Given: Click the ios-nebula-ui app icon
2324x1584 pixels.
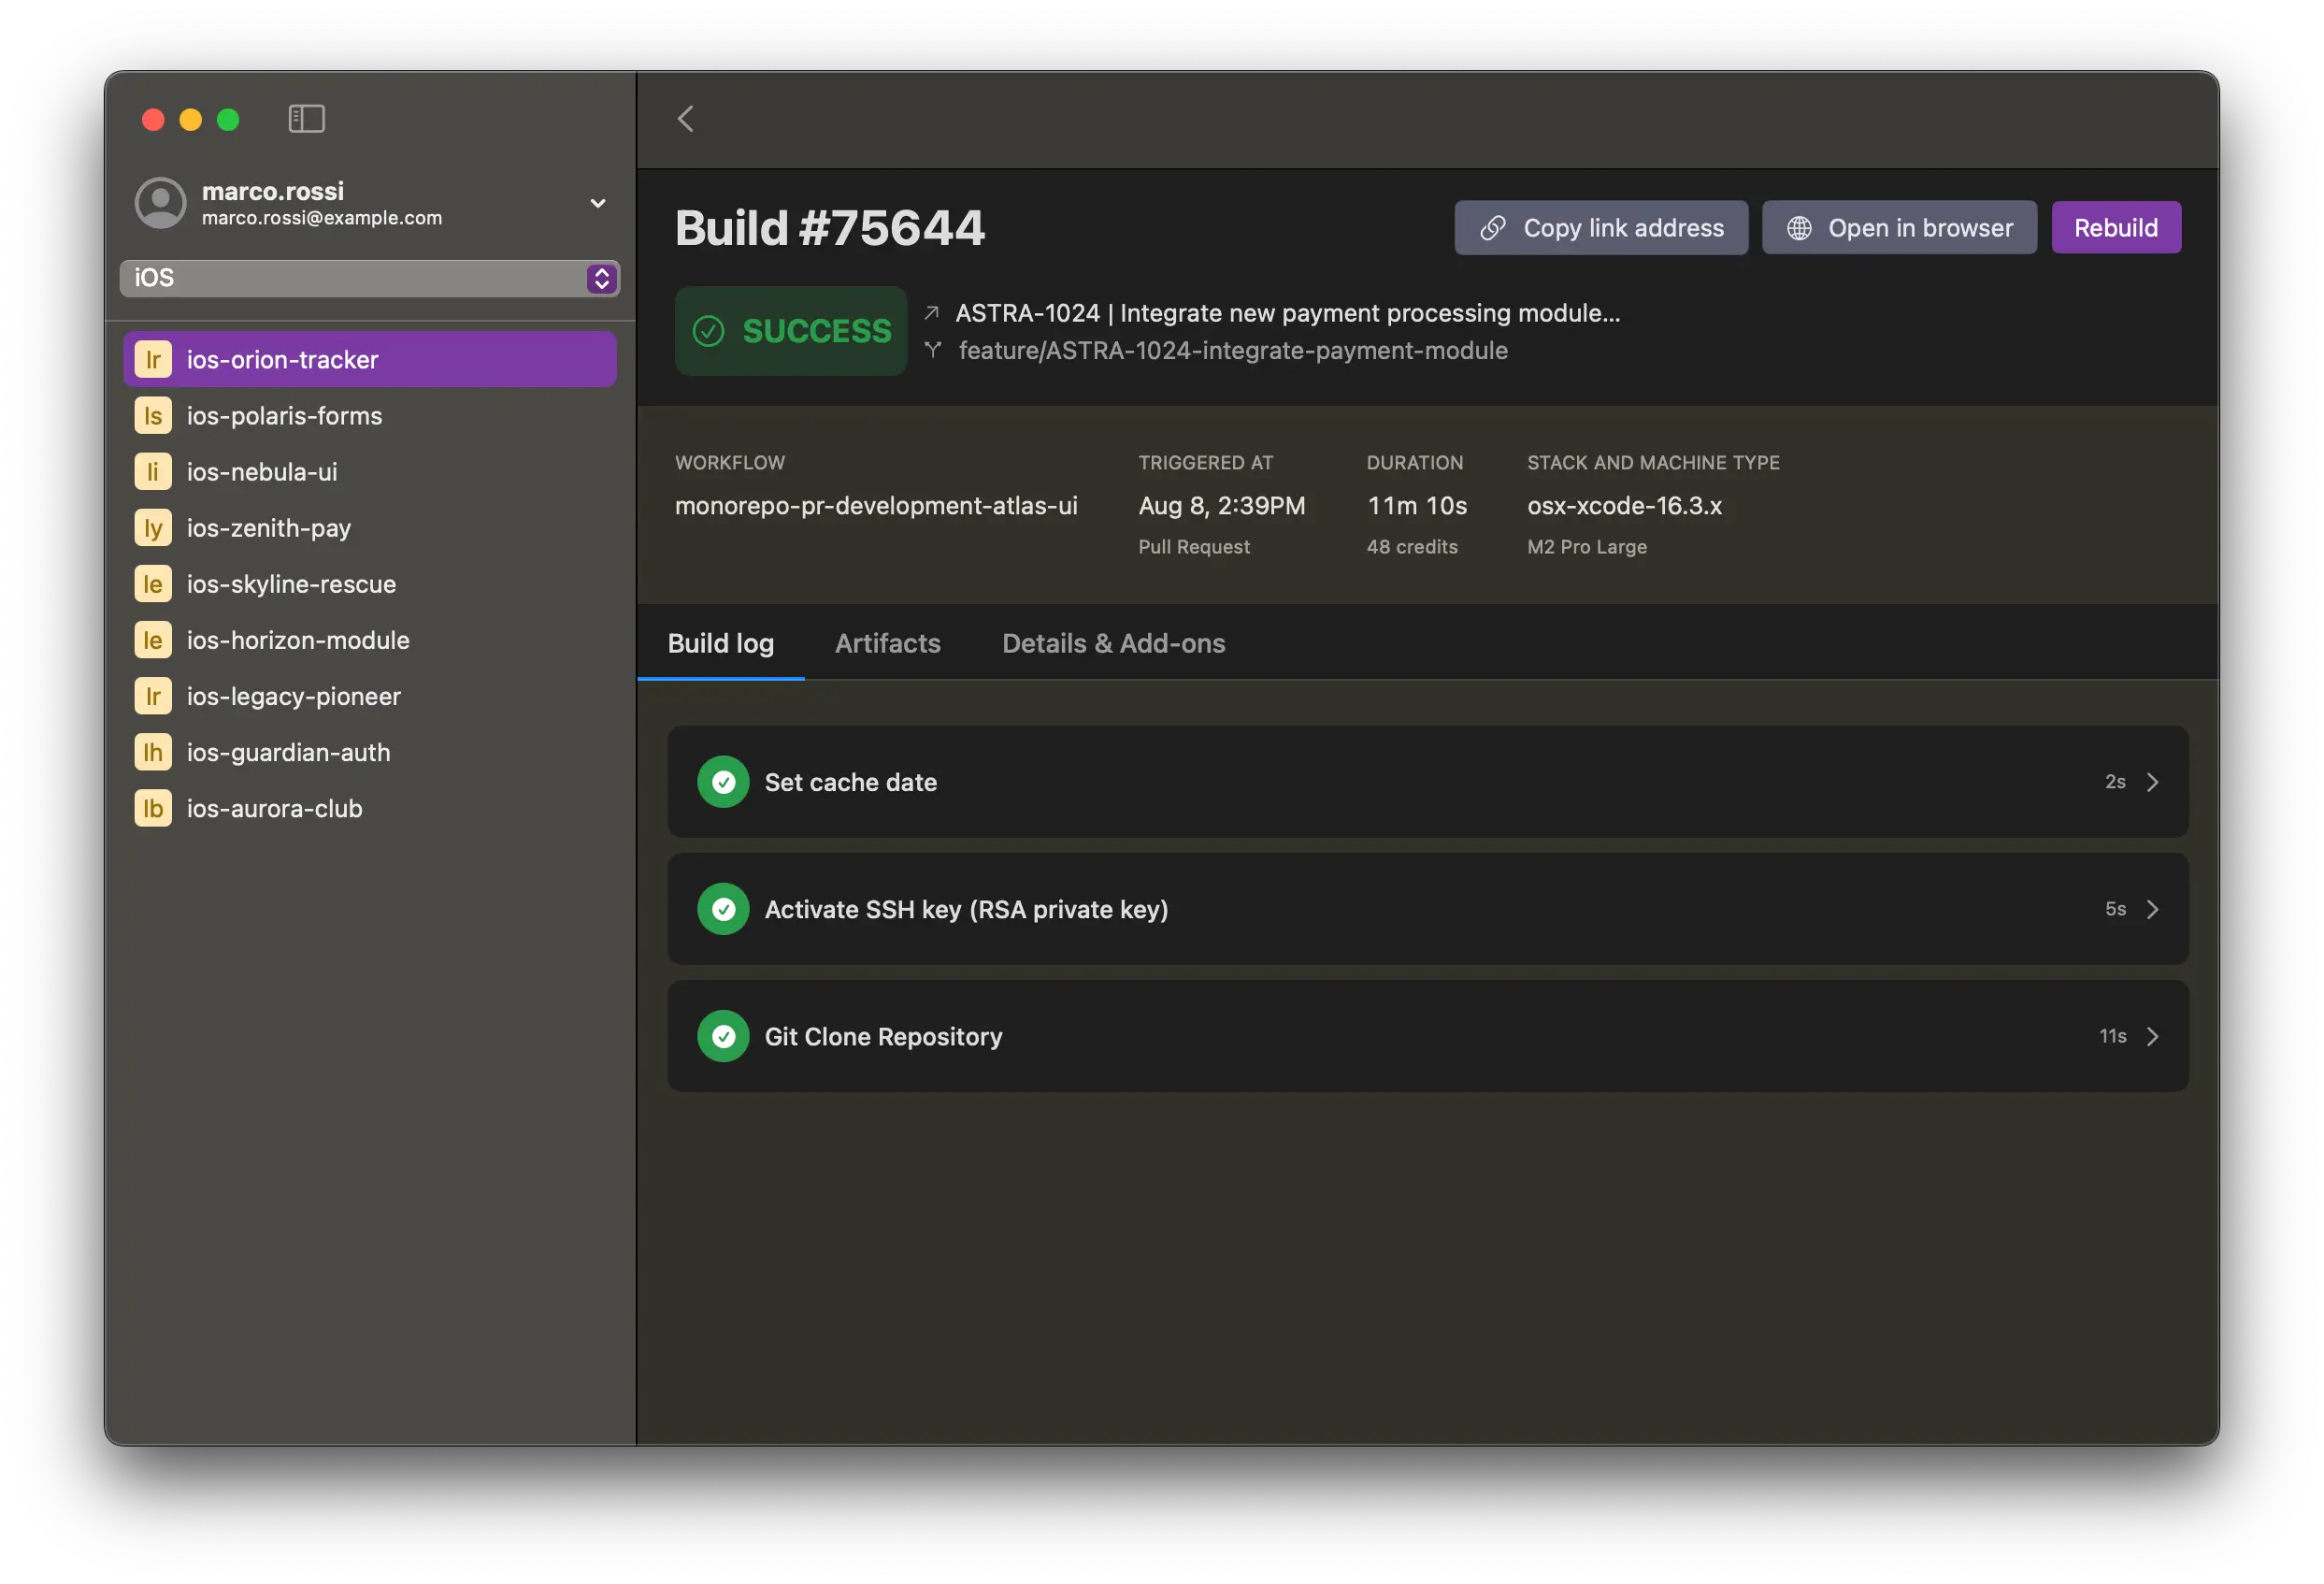Looking at the screenshot, I should tap(153, 471).
